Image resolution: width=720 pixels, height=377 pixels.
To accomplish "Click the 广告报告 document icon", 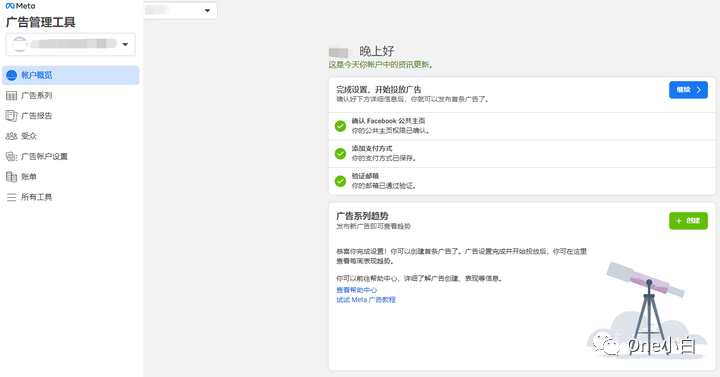I will pos(11,116).
